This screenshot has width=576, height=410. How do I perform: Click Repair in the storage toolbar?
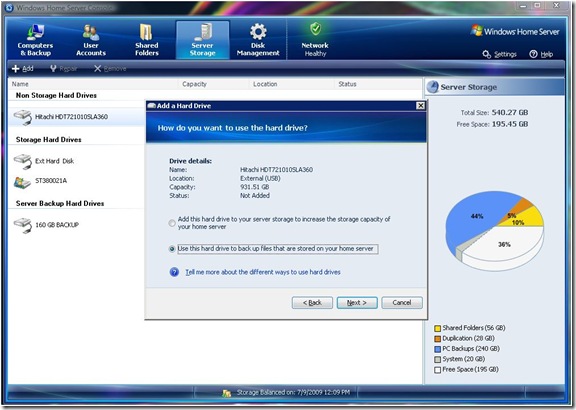click(x=64, y=68)
